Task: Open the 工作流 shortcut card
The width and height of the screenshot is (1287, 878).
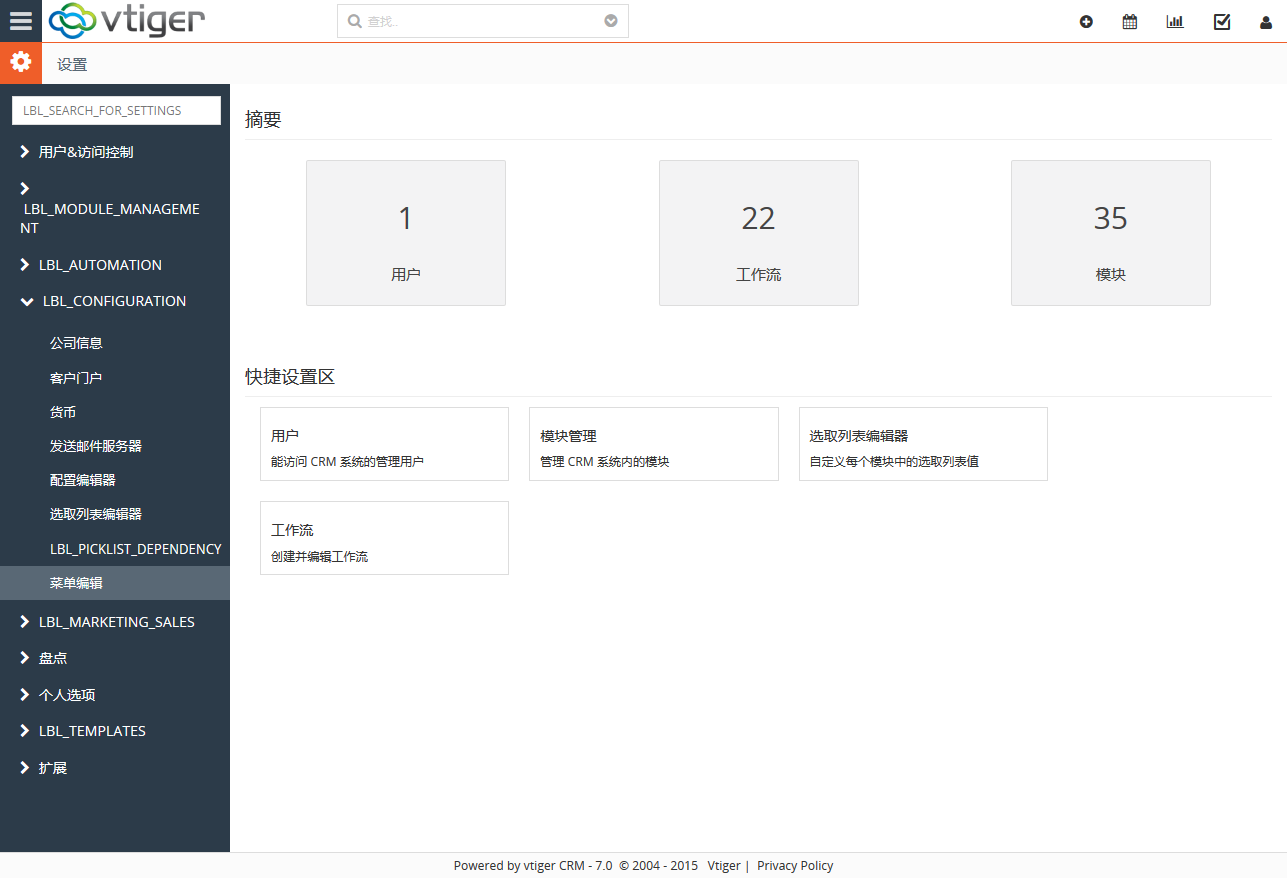Action: click(x=384, y=538)
